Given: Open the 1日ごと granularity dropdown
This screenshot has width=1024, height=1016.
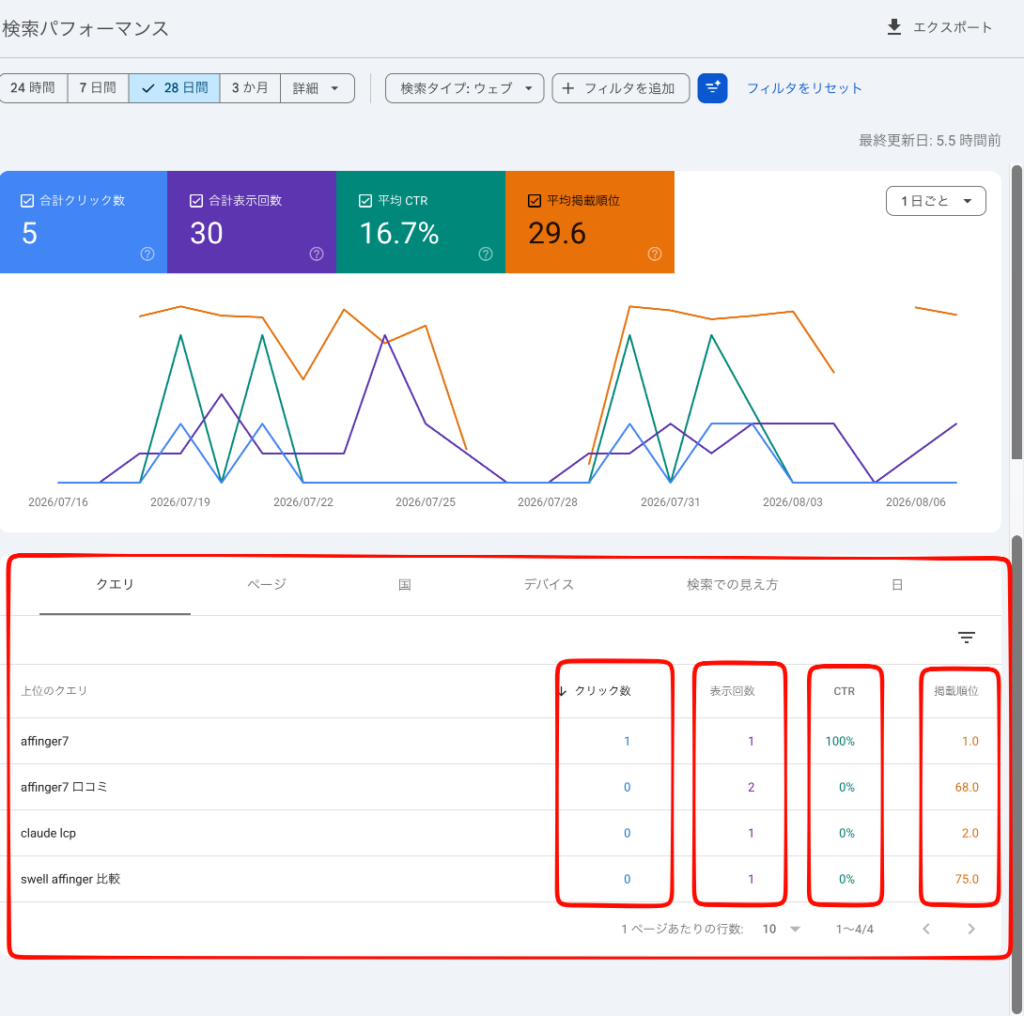Looking at the screenshot, I should pos(935,201).
